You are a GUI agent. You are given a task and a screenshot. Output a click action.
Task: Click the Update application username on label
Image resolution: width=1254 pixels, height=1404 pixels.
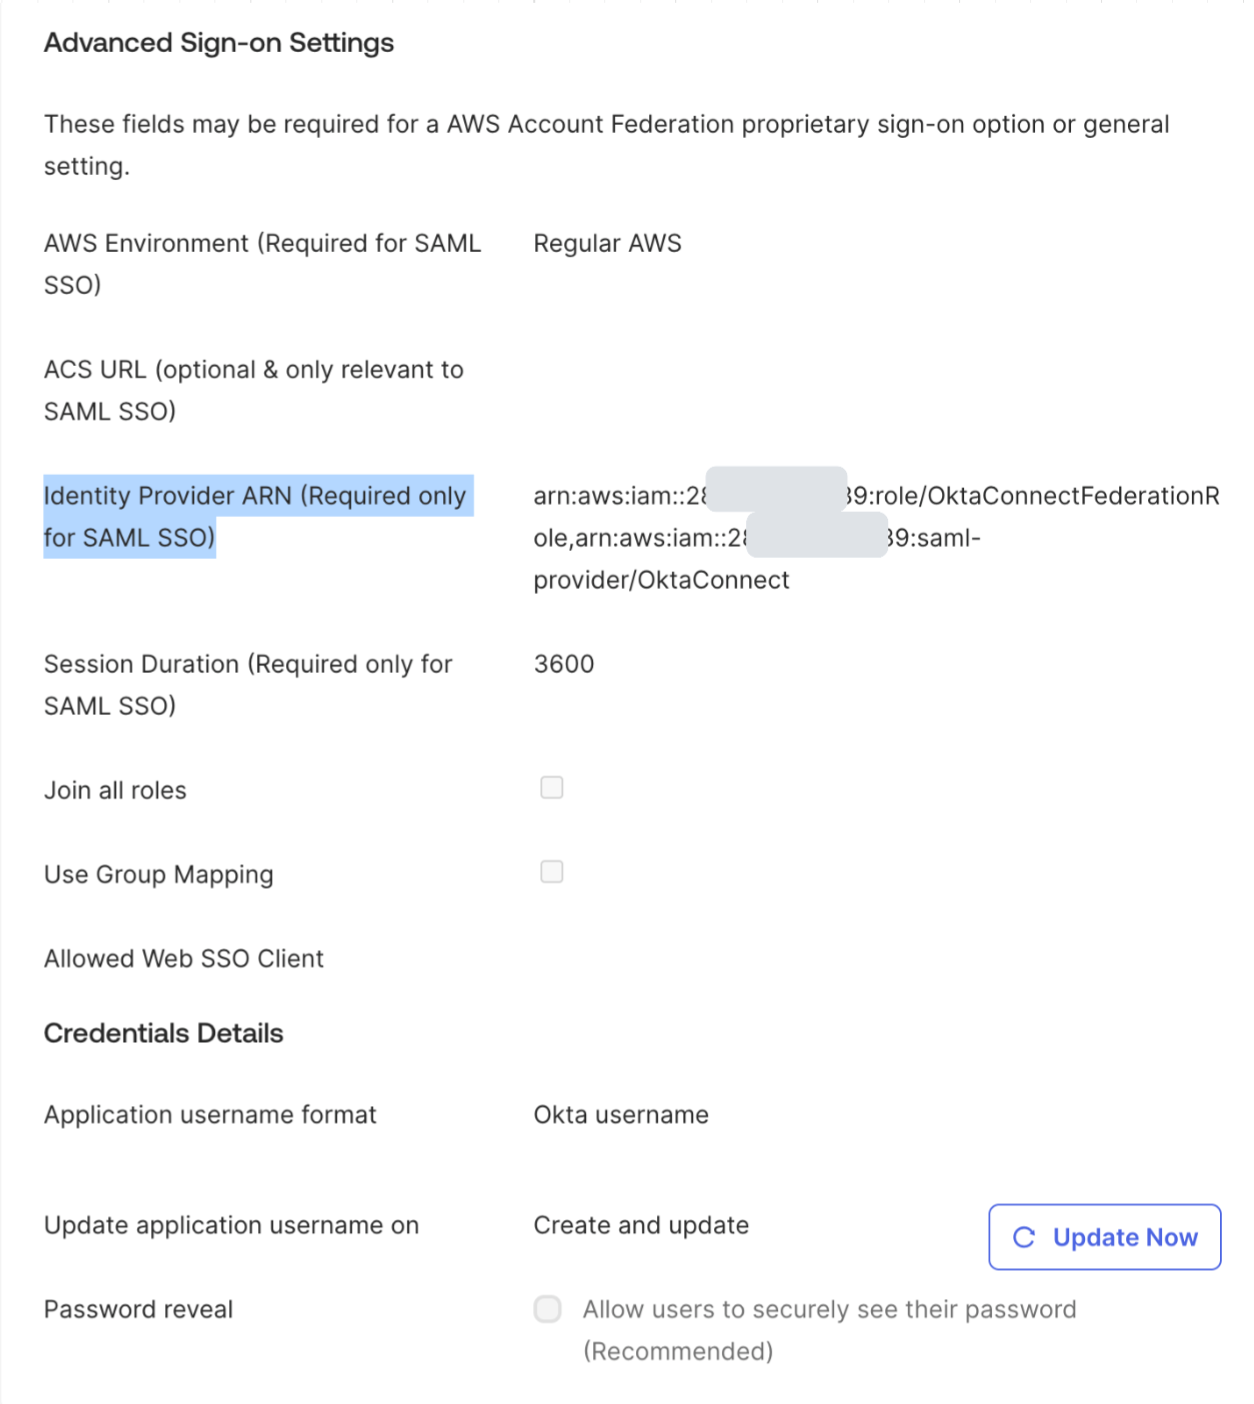[x=231, y=1225]
